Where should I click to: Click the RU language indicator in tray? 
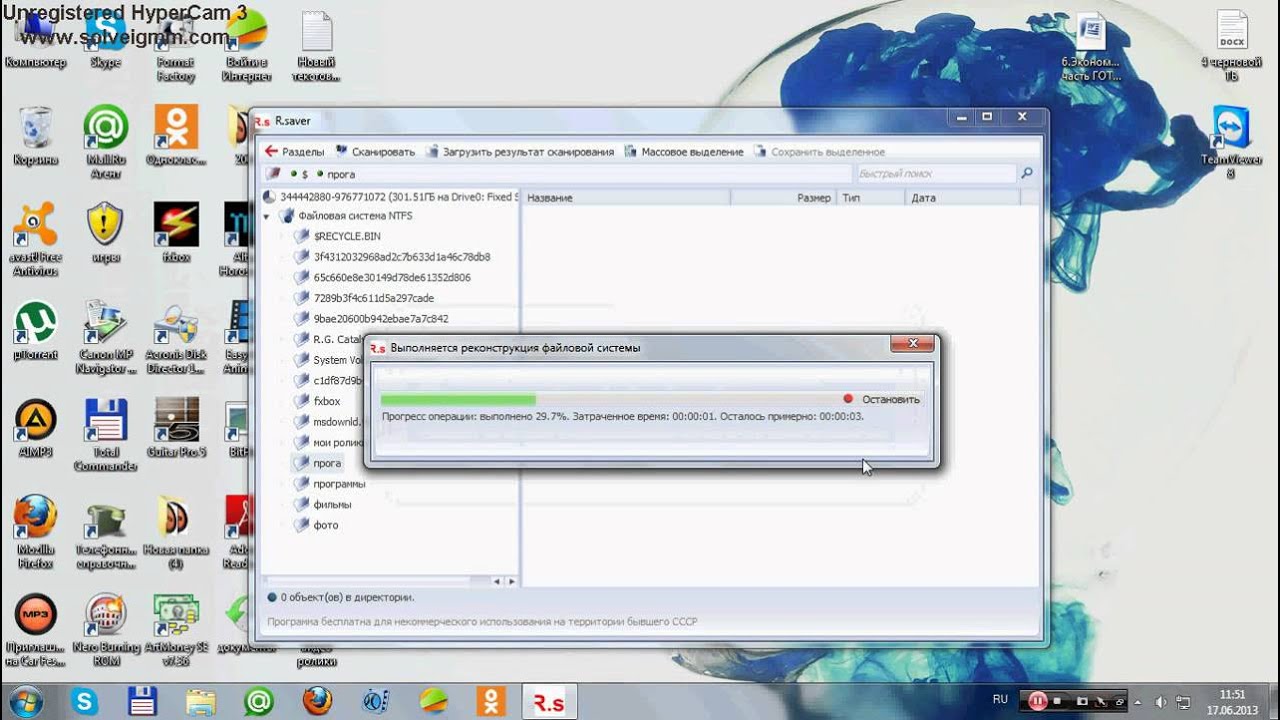pos(1000,699)
